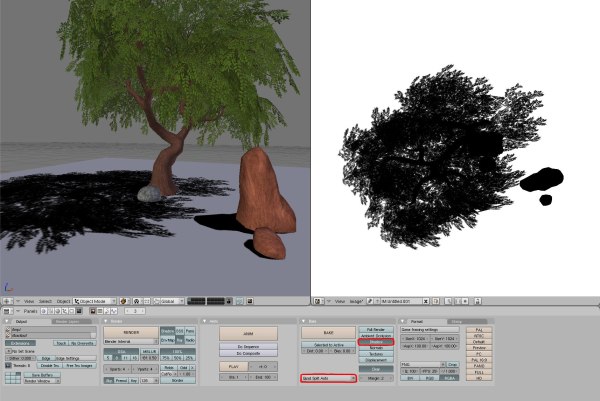The height and width of the screenshot is (401, 600).
Task: Click the render-this-window icon in 3D header
Action: [x=250, y=302]
